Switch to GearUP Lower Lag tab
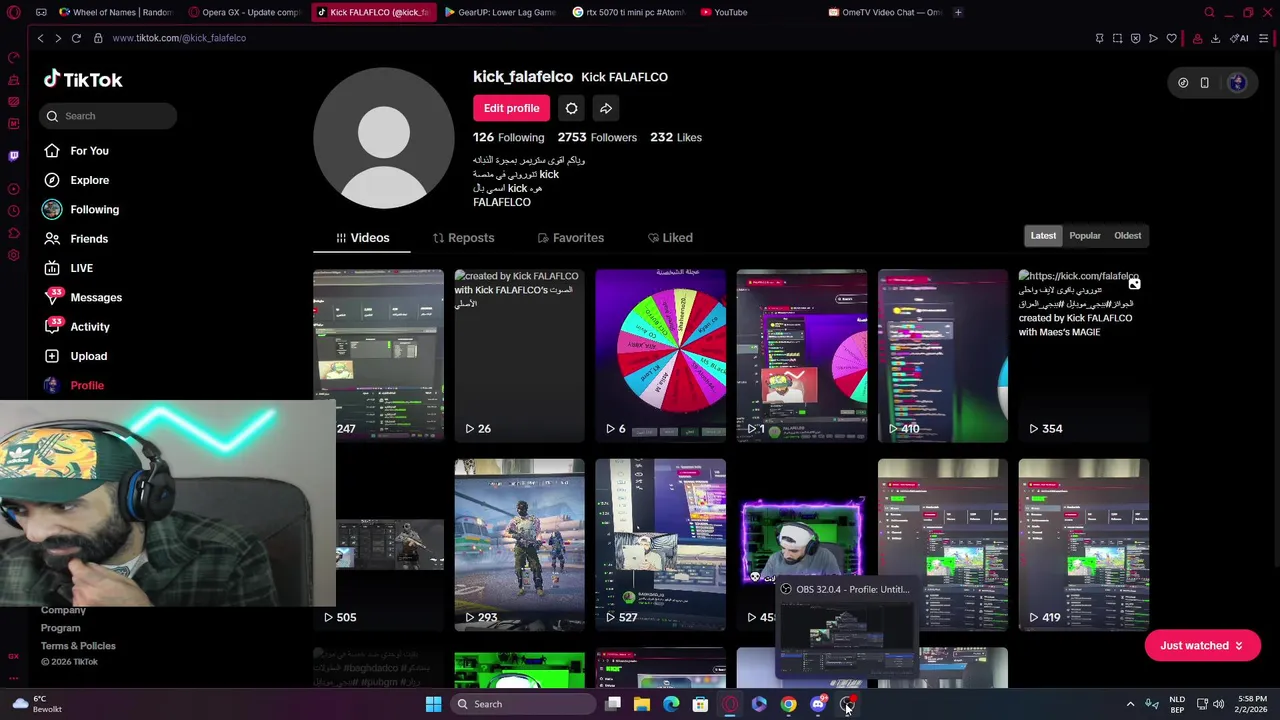Screen dimensions: 1280x720 [500, 12]
